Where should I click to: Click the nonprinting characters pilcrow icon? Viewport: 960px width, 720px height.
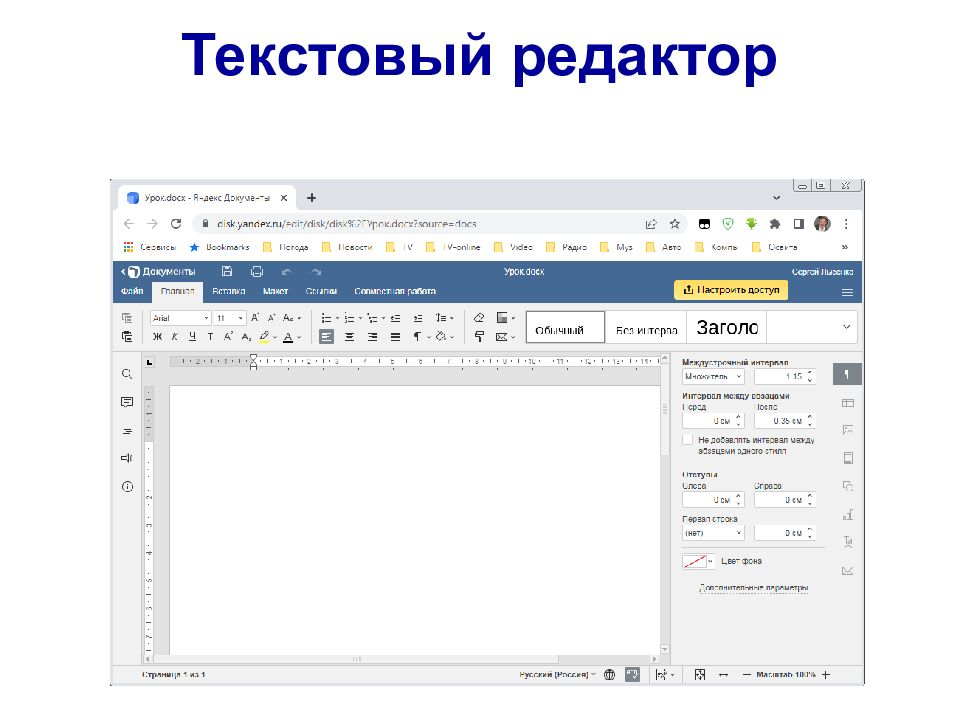tap(417, 337)
